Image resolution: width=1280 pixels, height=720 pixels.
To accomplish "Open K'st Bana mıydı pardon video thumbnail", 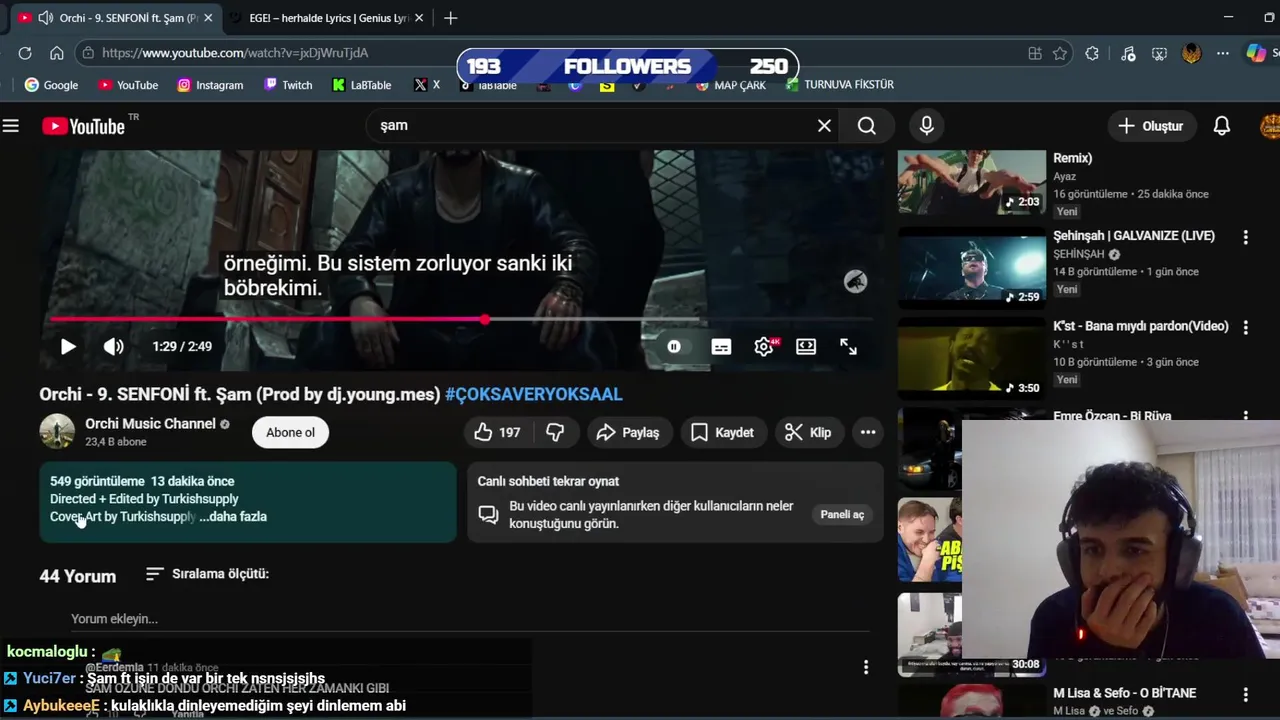I will point(971,358).
